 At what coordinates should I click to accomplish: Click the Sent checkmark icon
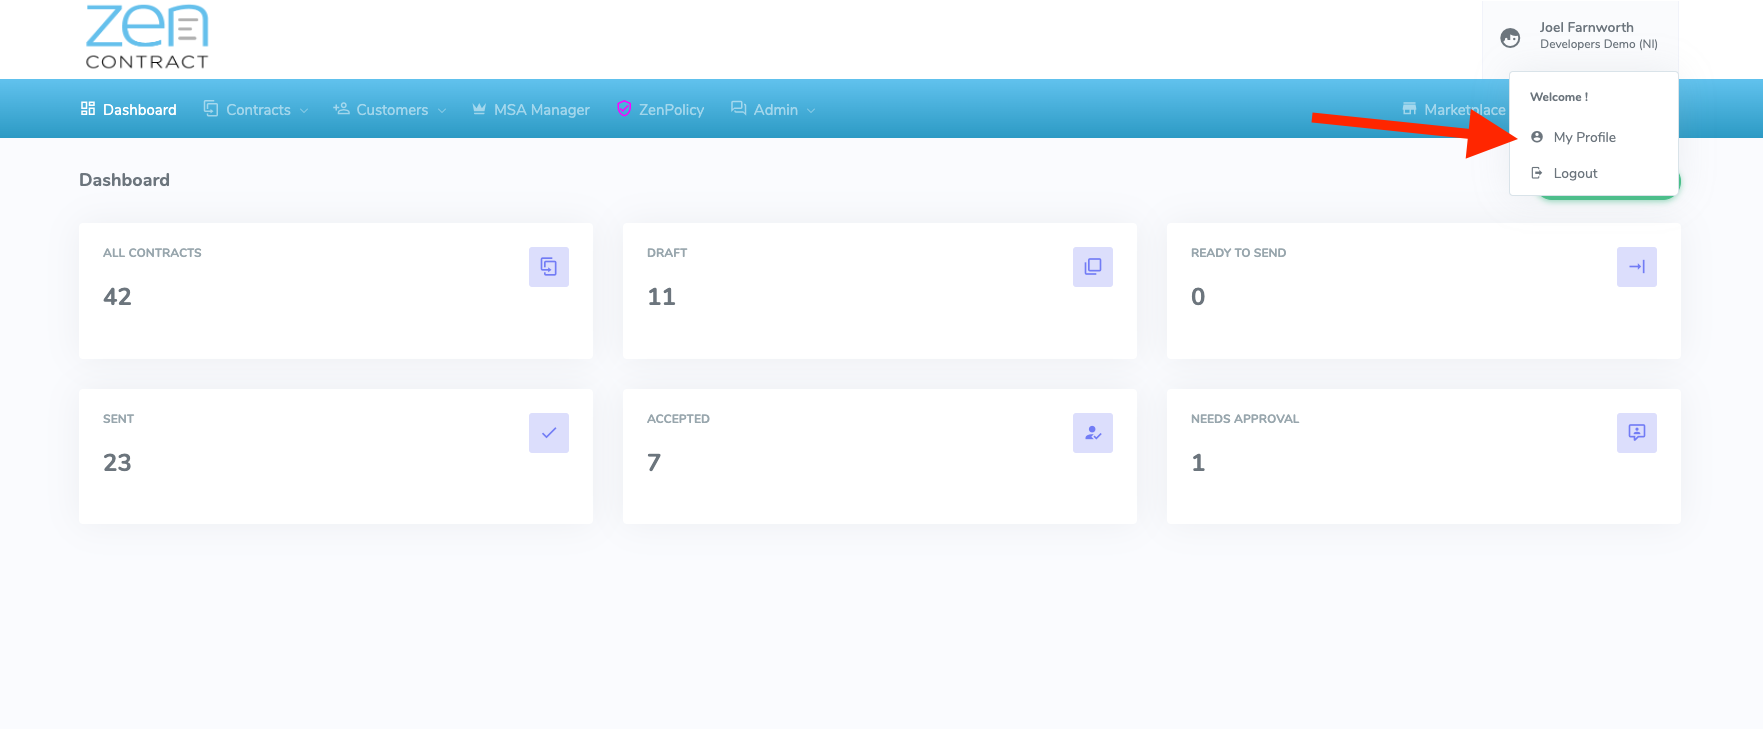click(548, 433)
